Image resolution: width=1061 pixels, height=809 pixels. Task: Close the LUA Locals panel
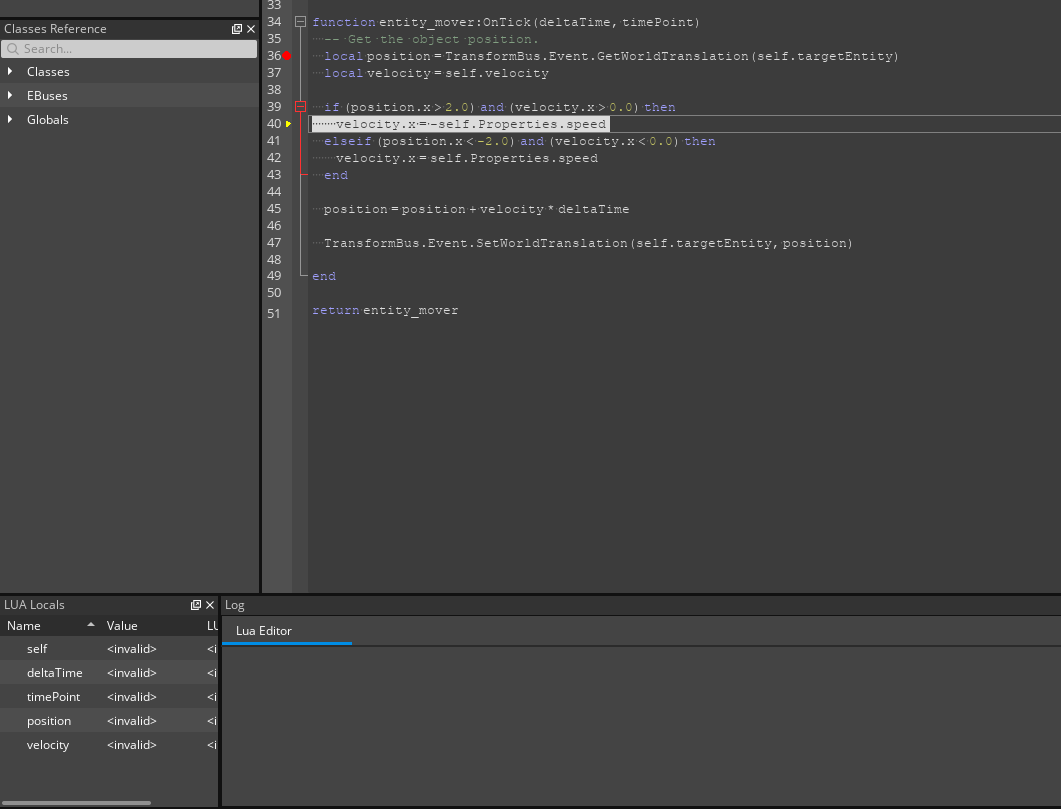tap(209, 604)
